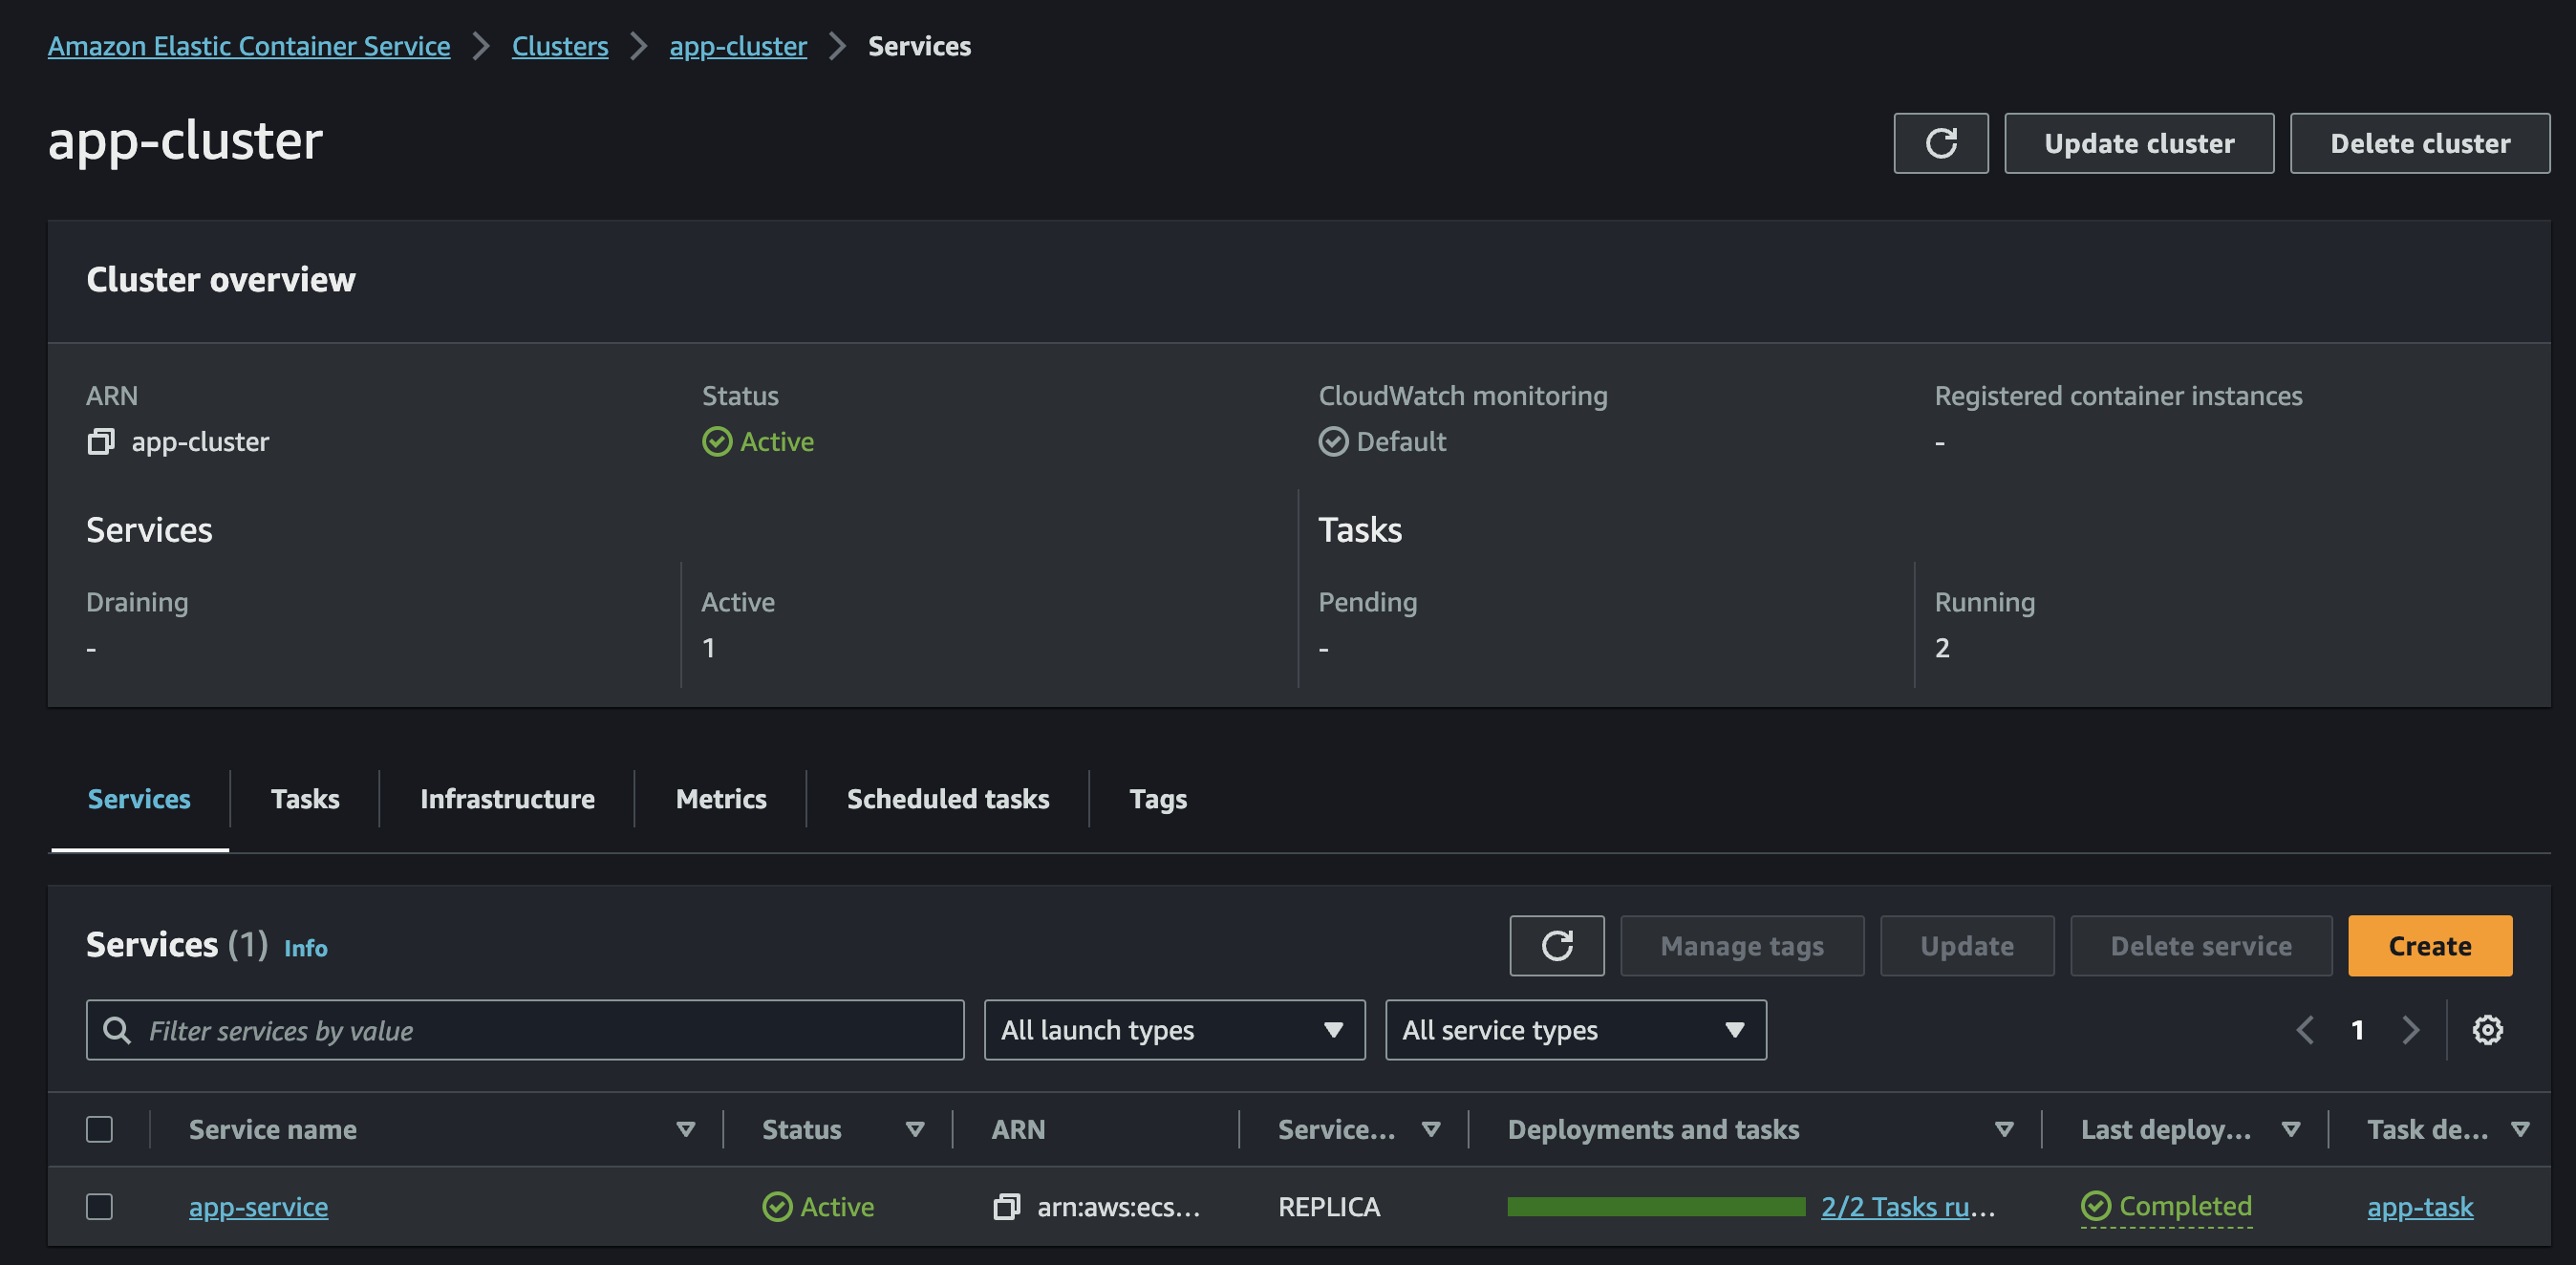Switch to the Tasks tab
This screenshot has width=2576, height=1265.
[305, 798]
